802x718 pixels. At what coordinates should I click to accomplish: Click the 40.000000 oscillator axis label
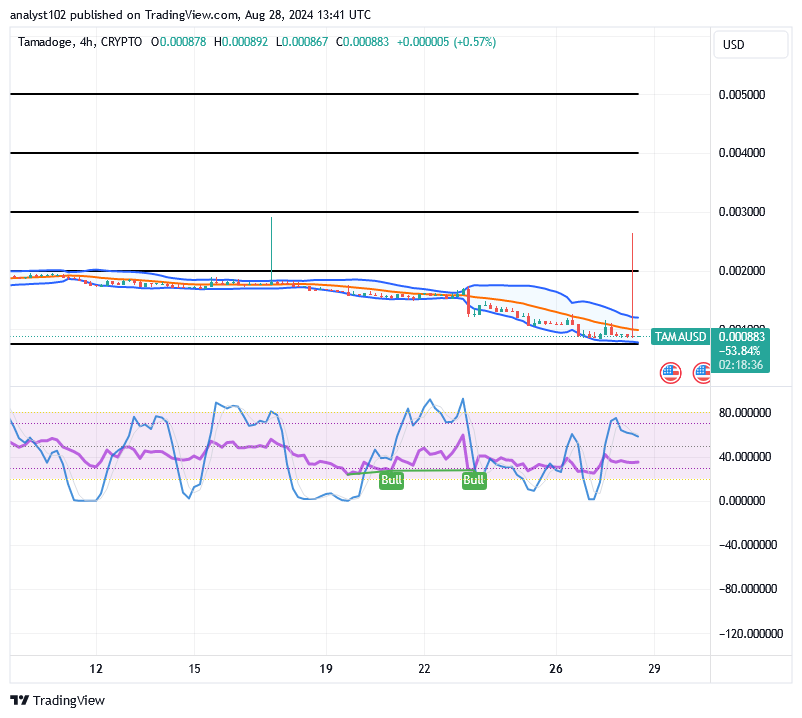745,457
